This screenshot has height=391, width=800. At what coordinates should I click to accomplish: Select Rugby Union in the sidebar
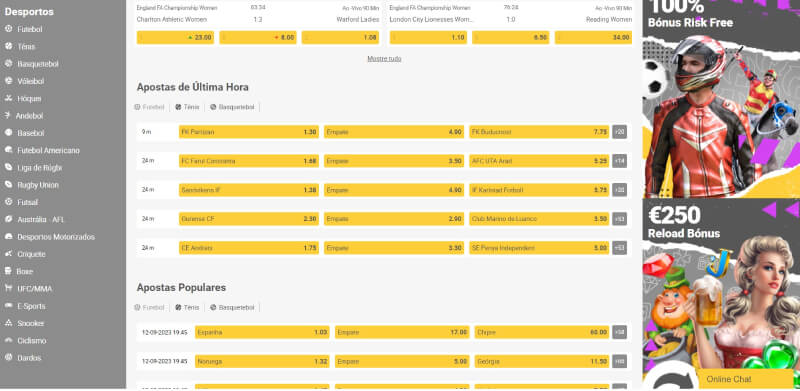pos(38,185)
